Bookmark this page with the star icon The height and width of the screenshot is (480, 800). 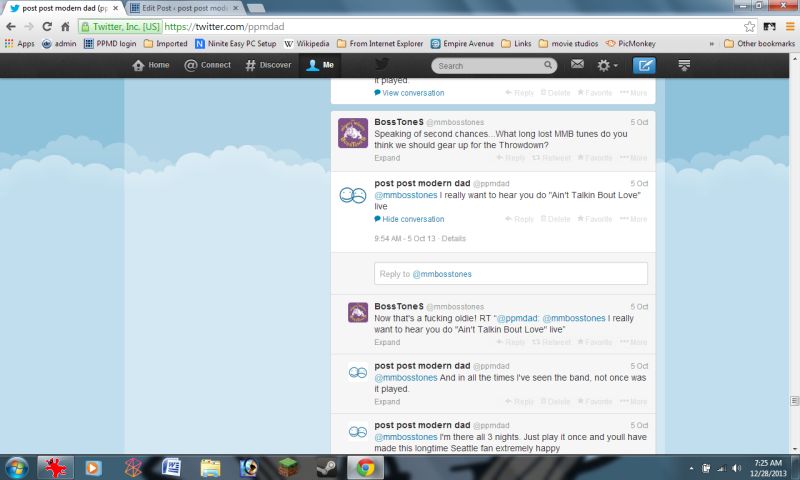(749, 27)
